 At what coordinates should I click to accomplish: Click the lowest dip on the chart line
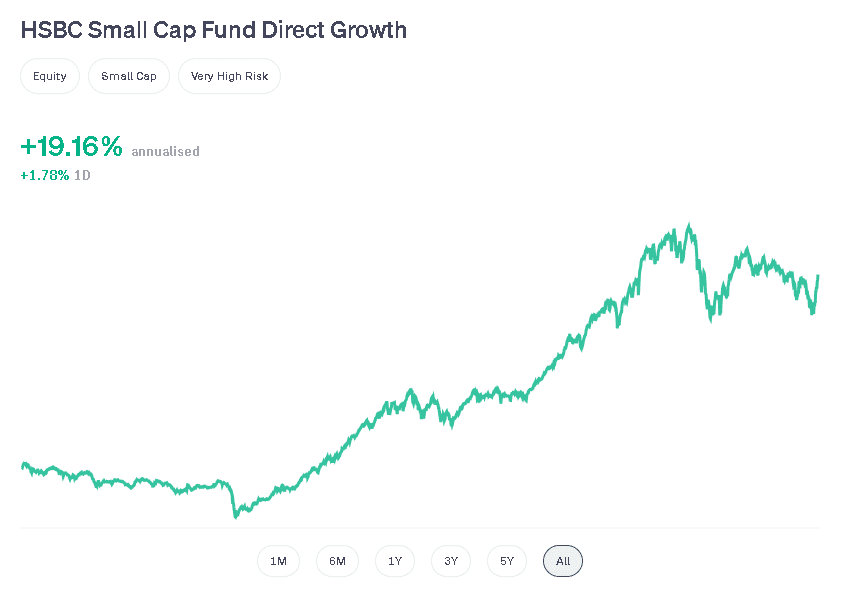coord(236,516)
